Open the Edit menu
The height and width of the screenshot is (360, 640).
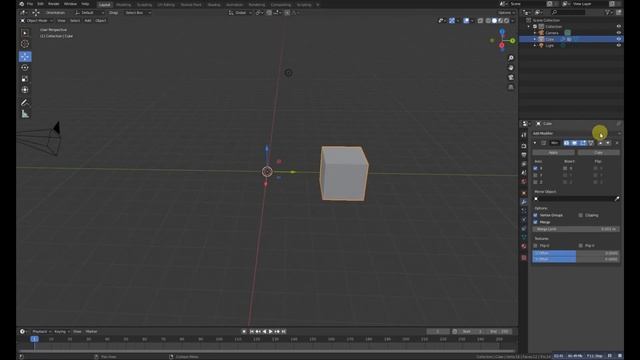40,4
